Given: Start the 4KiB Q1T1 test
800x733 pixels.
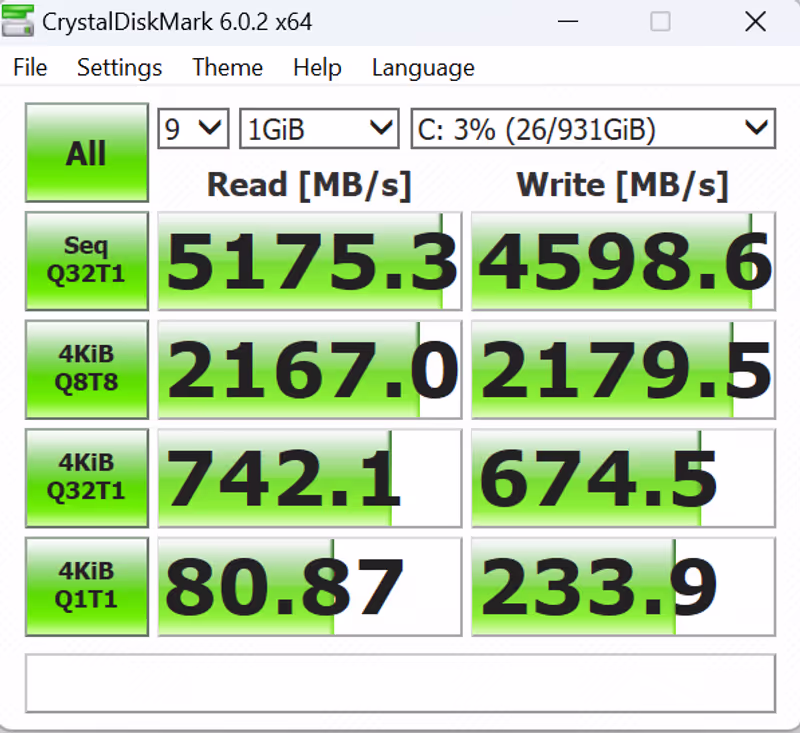Looking at the screenshot, I should [87, 586].
